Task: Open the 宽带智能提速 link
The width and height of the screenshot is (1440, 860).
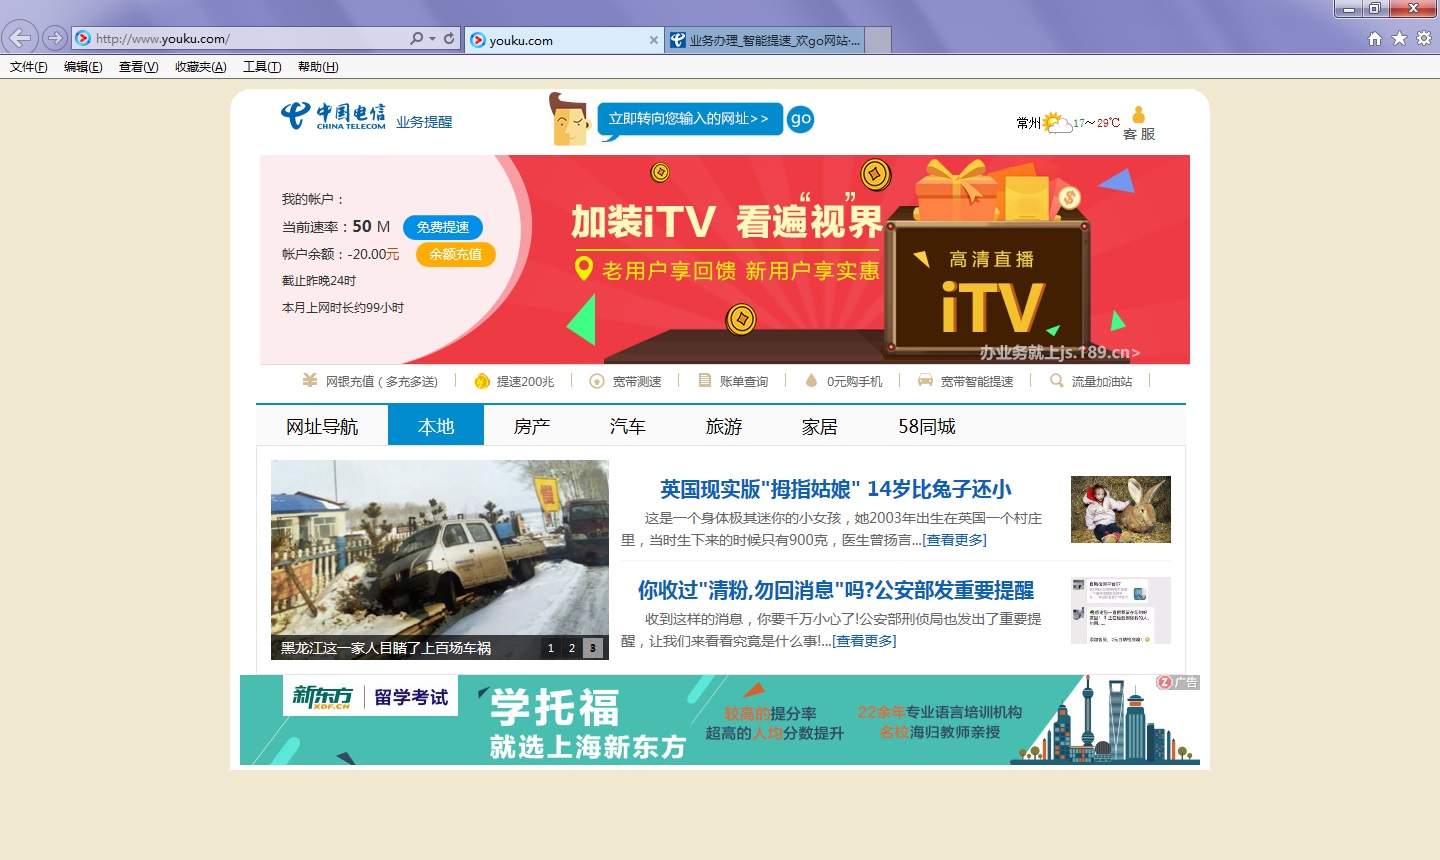Action: coord(977,382)
